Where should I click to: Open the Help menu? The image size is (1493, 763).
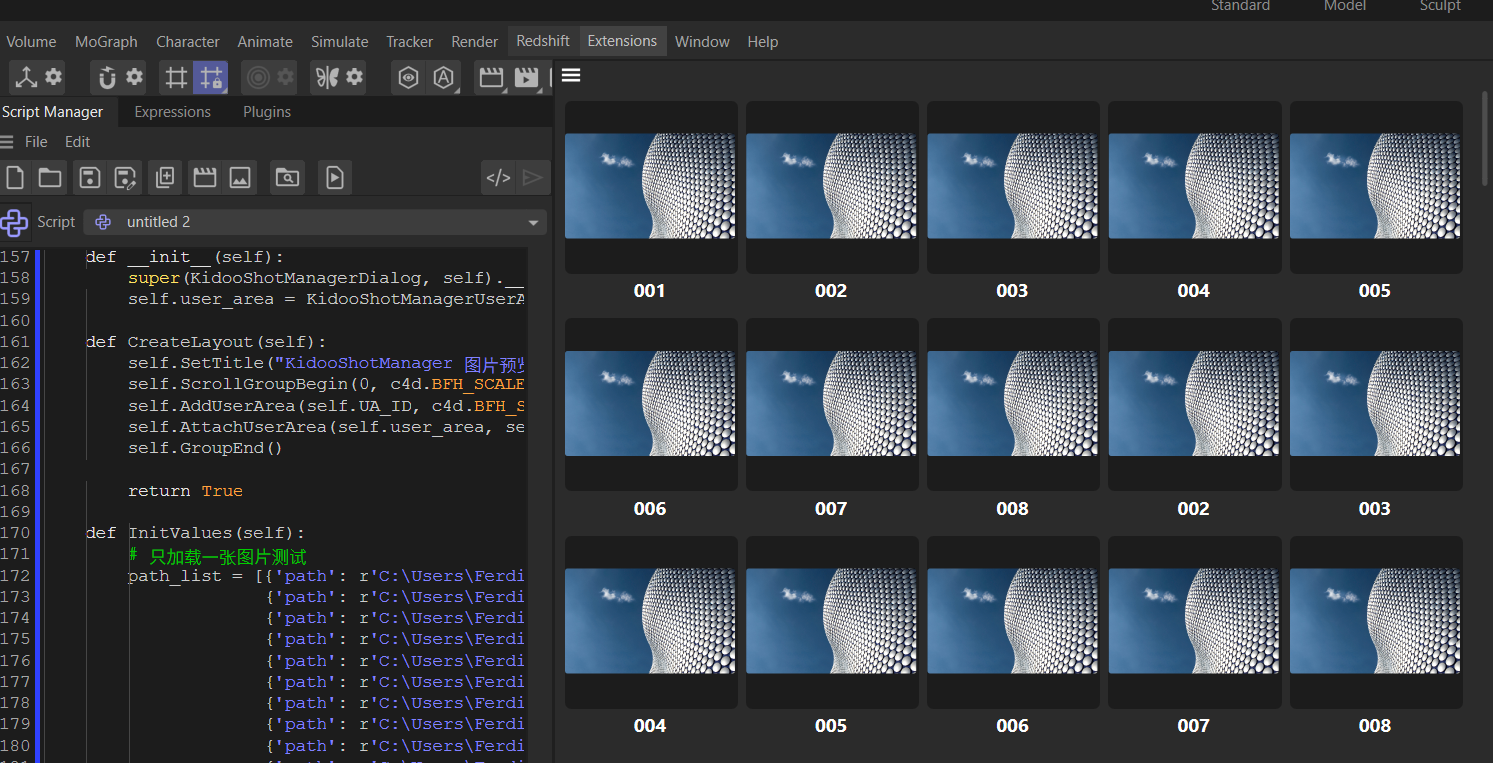[x=762, y=42]
